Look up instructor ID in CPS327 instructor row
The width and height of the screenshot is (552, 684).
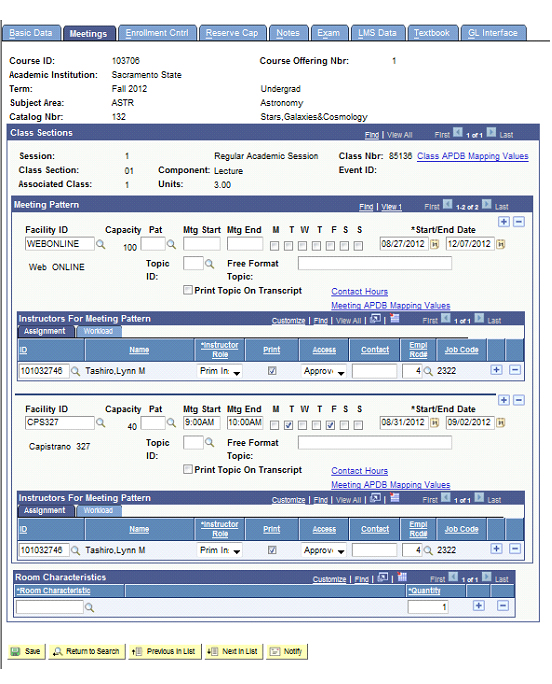pos(75,551)
